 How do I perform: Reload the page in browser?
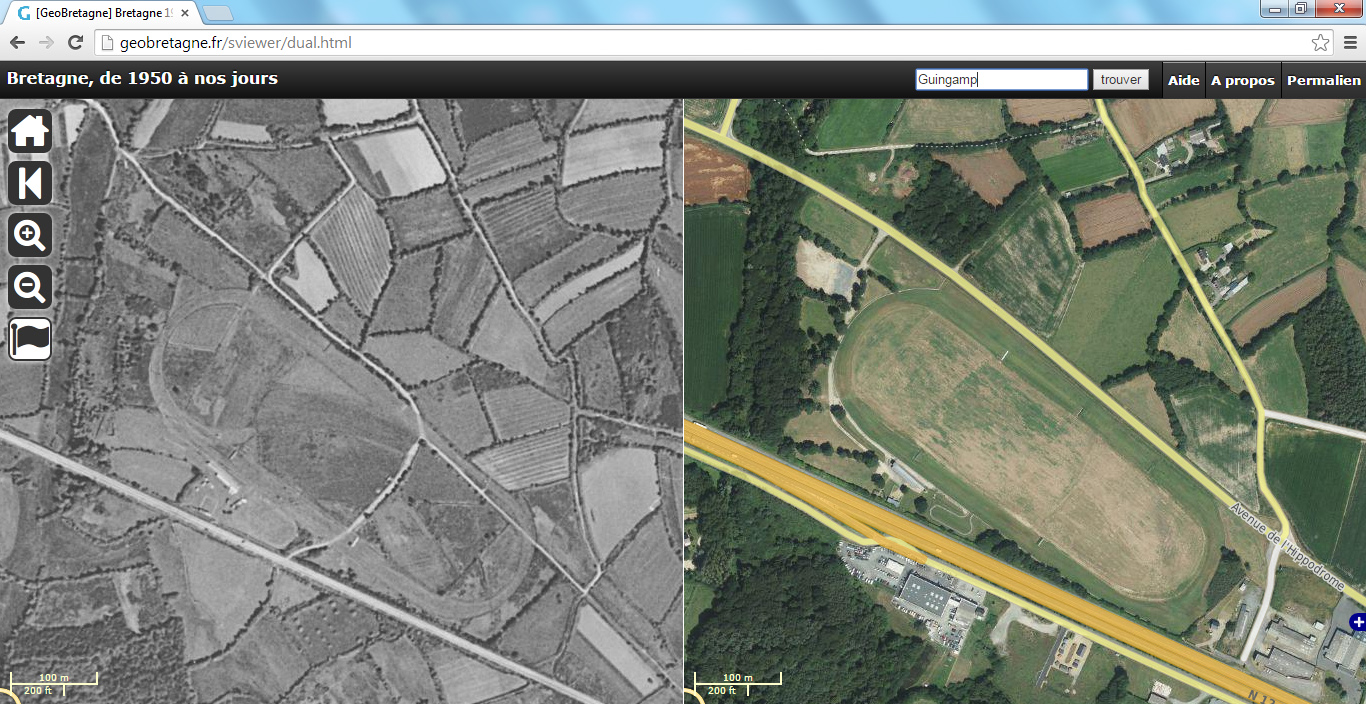(x=75, y=43)
